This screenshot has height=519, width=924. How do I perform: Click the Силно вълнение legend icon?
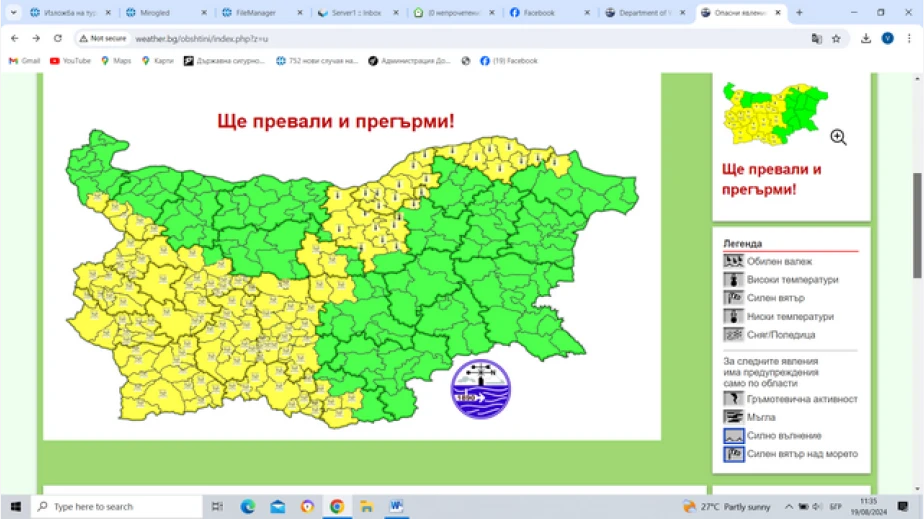(x=733, y=436)
